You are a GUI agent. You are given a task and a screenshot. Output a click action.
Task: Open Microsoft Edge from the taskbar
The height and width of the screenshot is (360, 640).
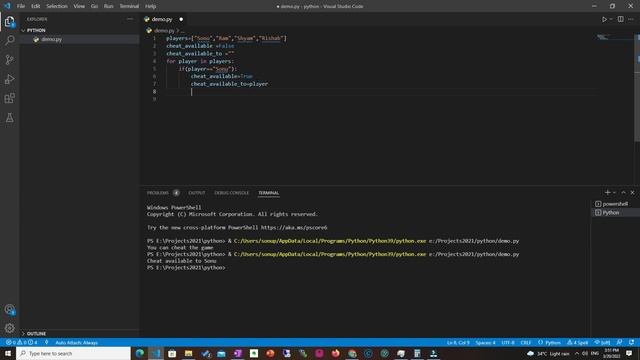[x=140, y=353]
